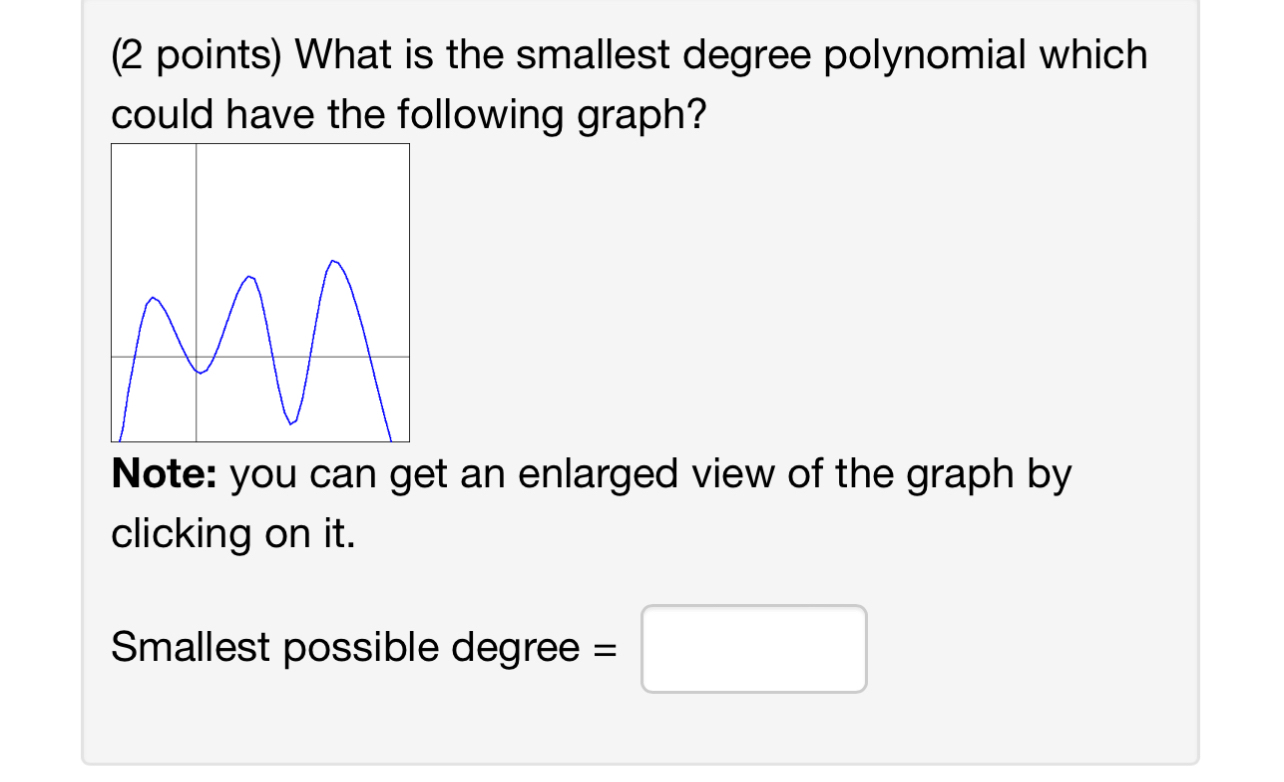Image resolution: width=1284 pixels, height=782 pixels.
Task: Click the Smallest possible degree text label
Action: point(360,647)
